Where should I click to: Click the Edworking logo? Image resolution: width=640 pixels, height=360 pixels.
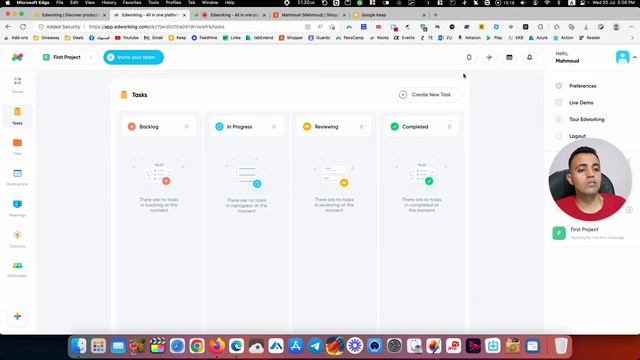(17, 57)
